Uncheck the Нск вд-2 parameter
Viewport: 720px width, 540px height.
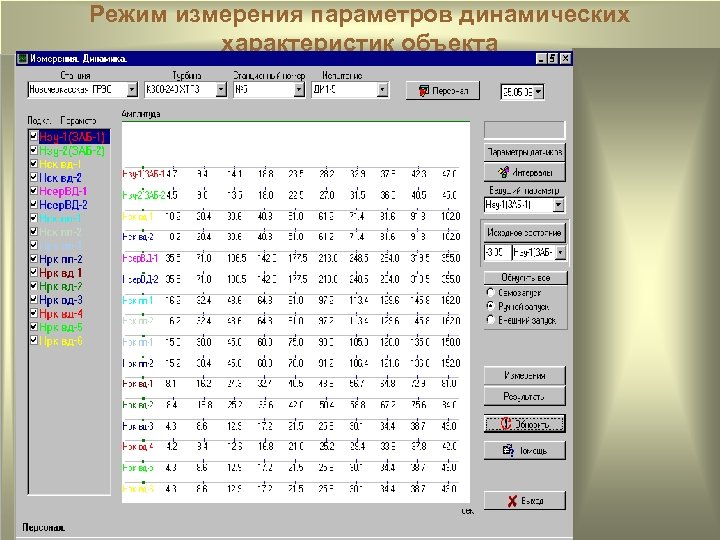[34, 177]
